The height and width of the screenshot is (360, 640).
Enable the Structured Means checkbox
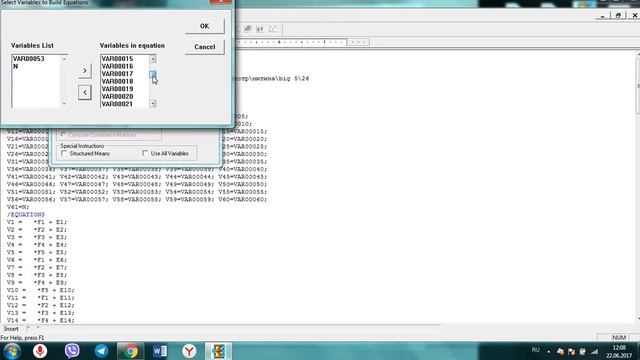coord(64,153)
